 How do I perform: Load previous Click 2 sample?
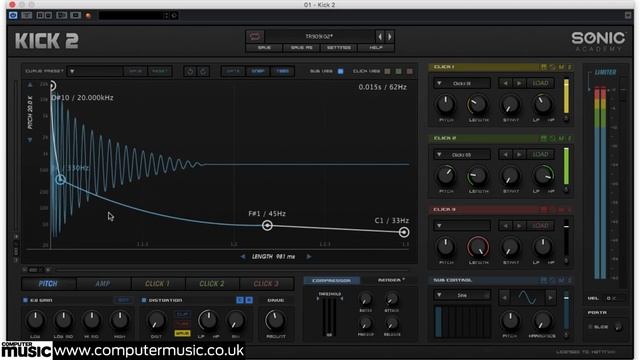point(505,155)
